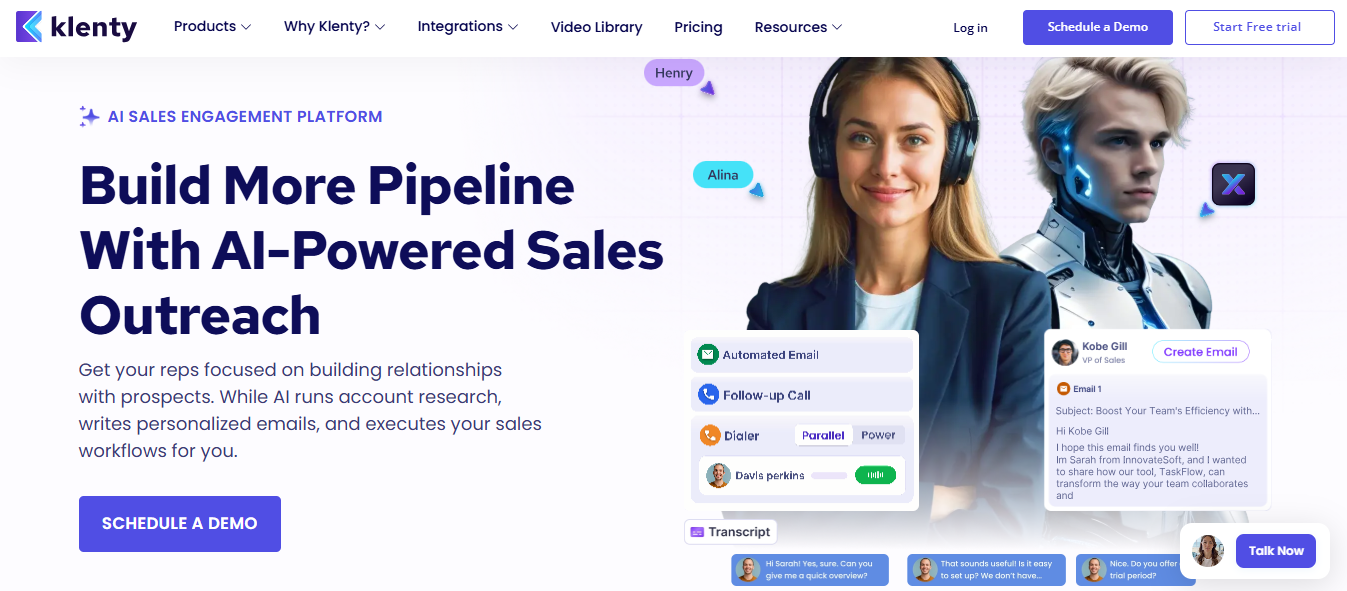The image size is (1347, 591).
Task: Open the Why Klenty? dropdown
Action: [334, 27]
